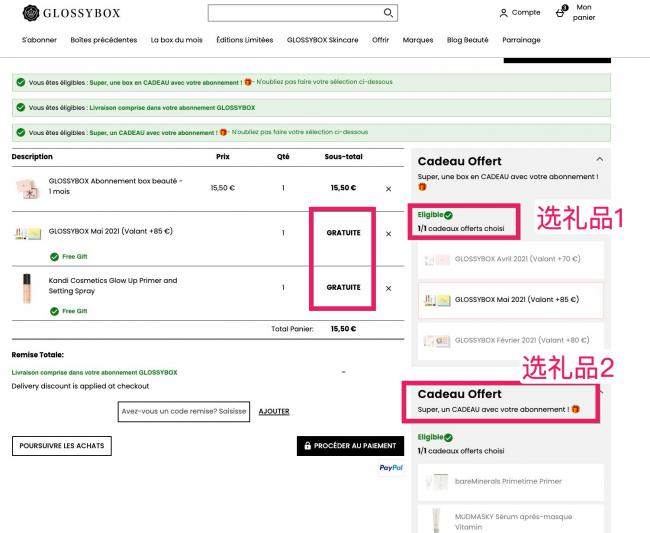
Task: Click the Livraison comprise discount text under Remise Totale
Action: click(x=95, y=373)
